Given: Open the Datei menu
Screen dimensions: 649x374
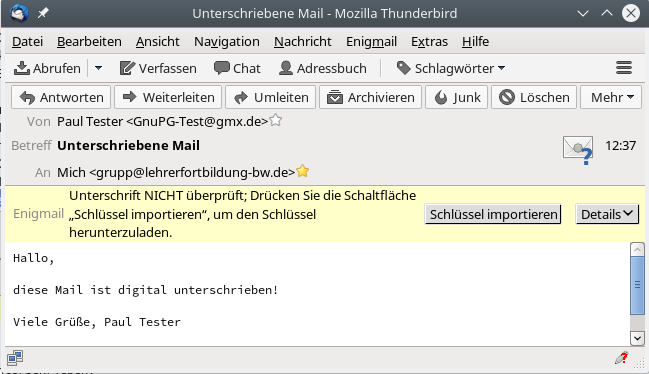Looking at the screenshot, I should coord(27,41).
